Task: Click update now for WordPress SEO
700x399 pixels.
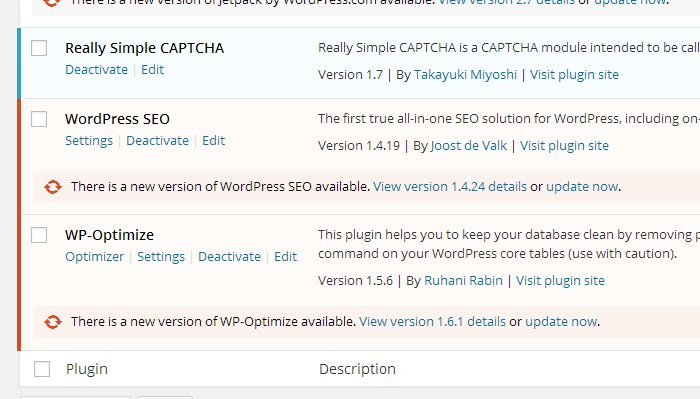Action: click(582, 187)
